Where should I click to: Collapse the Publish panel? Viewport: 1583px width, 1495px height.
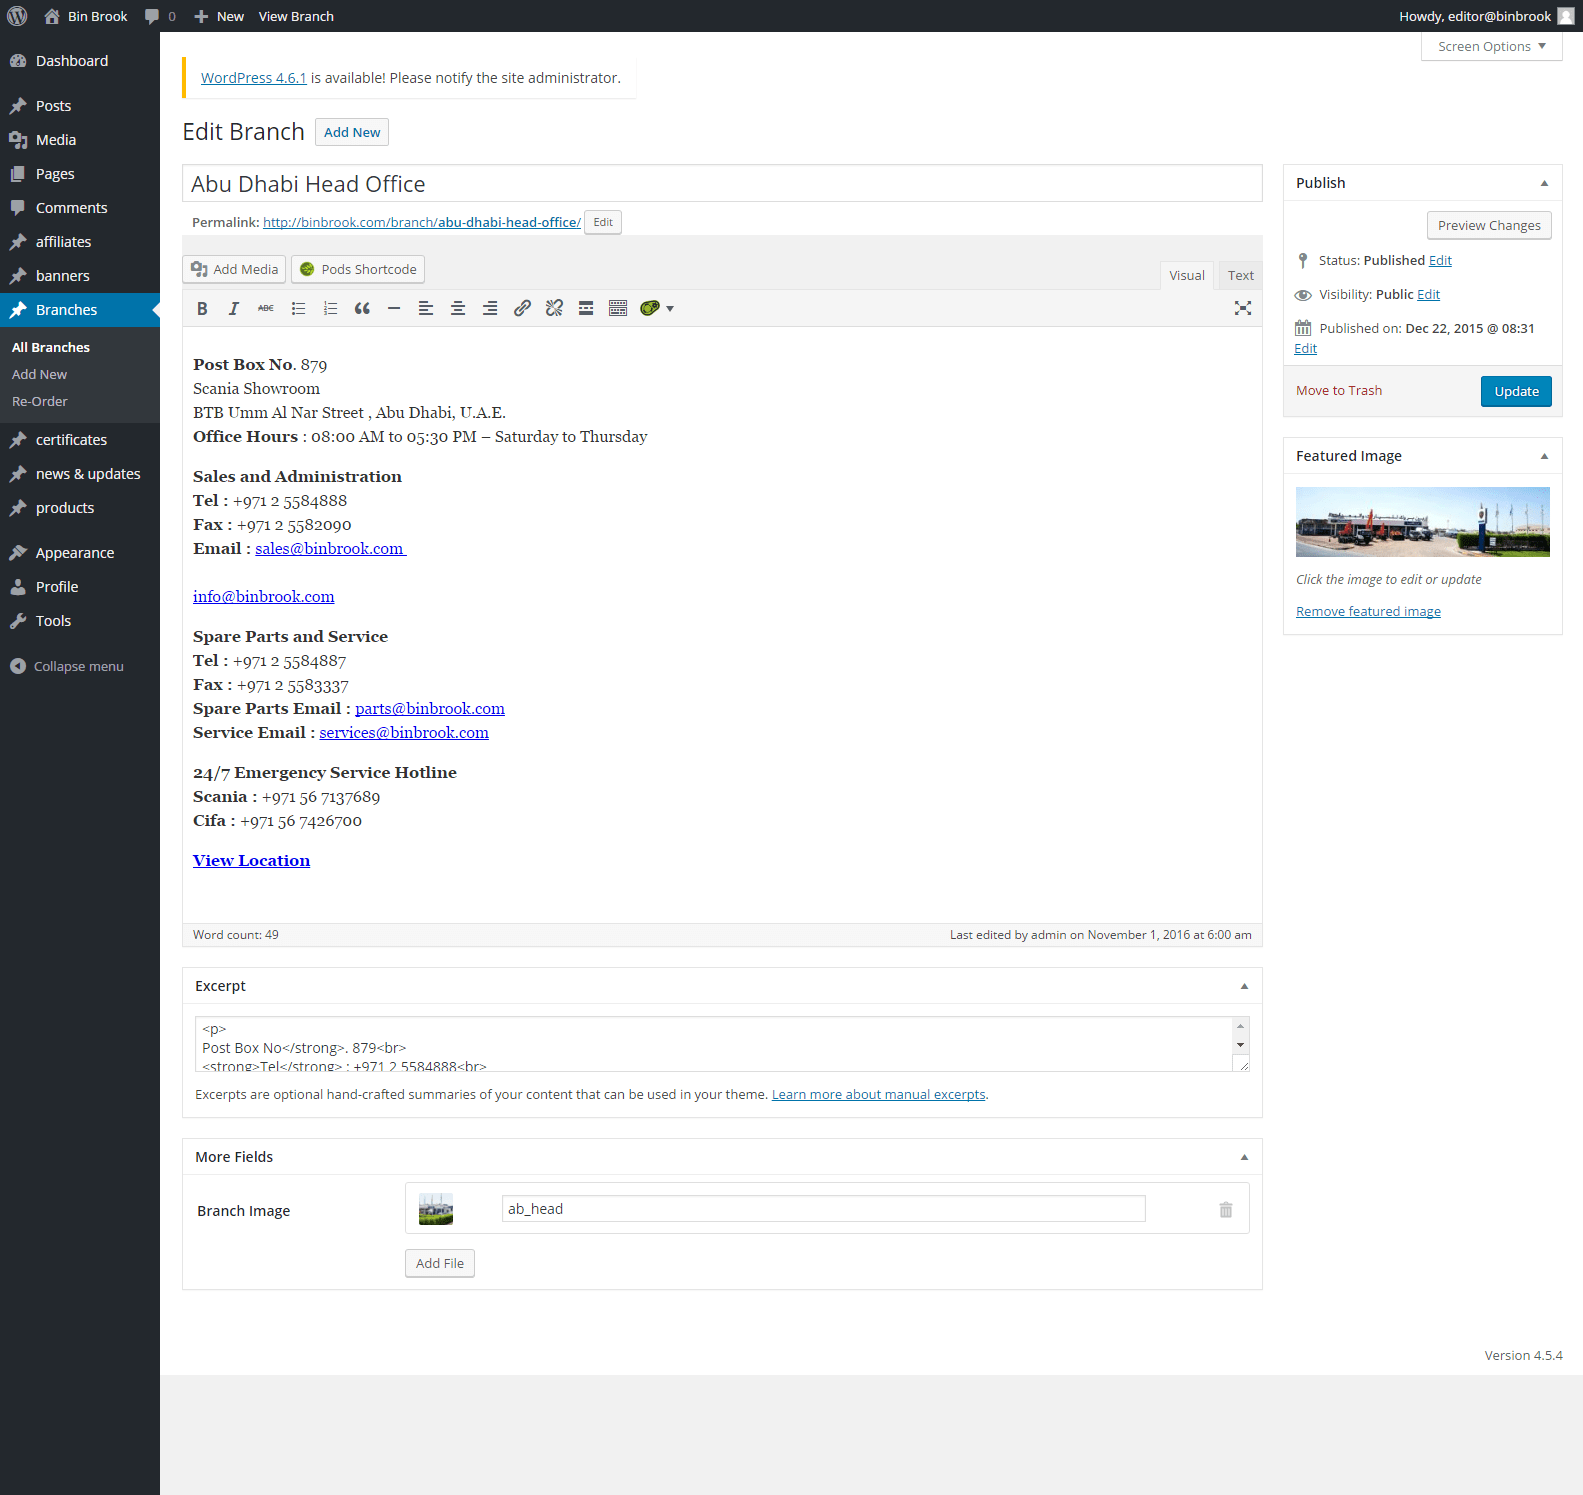coord(1544,183)
